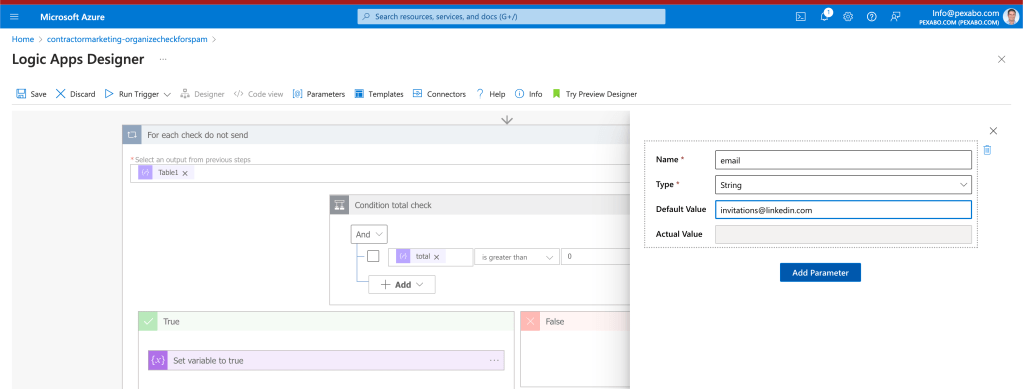Open the Condition total check header
Image resolution: width=1023 pixels, height=389 pixels.
[480, 205]
